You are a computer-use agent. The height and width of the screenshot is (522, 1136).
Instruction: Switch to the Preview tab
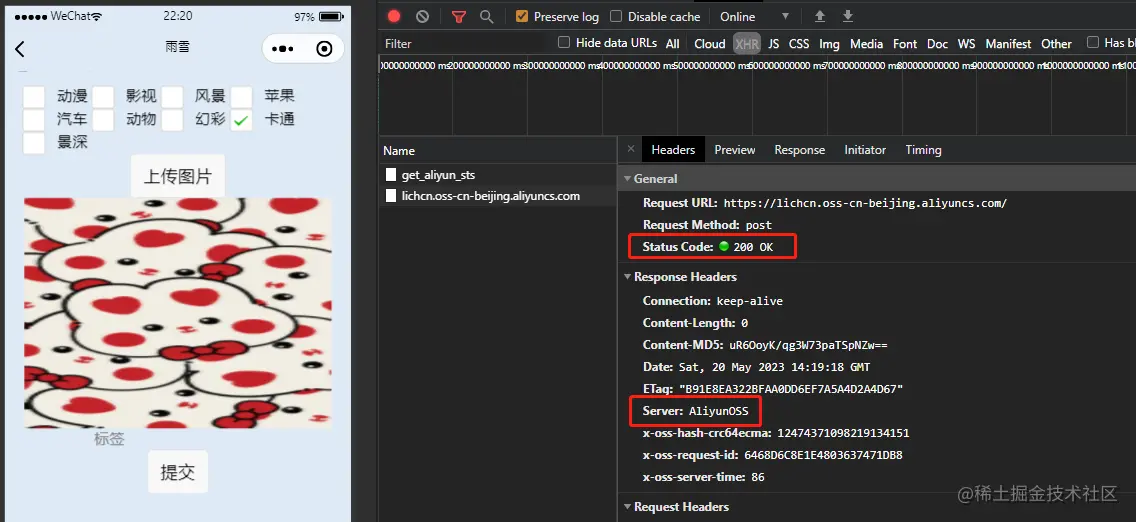[735, 150]
